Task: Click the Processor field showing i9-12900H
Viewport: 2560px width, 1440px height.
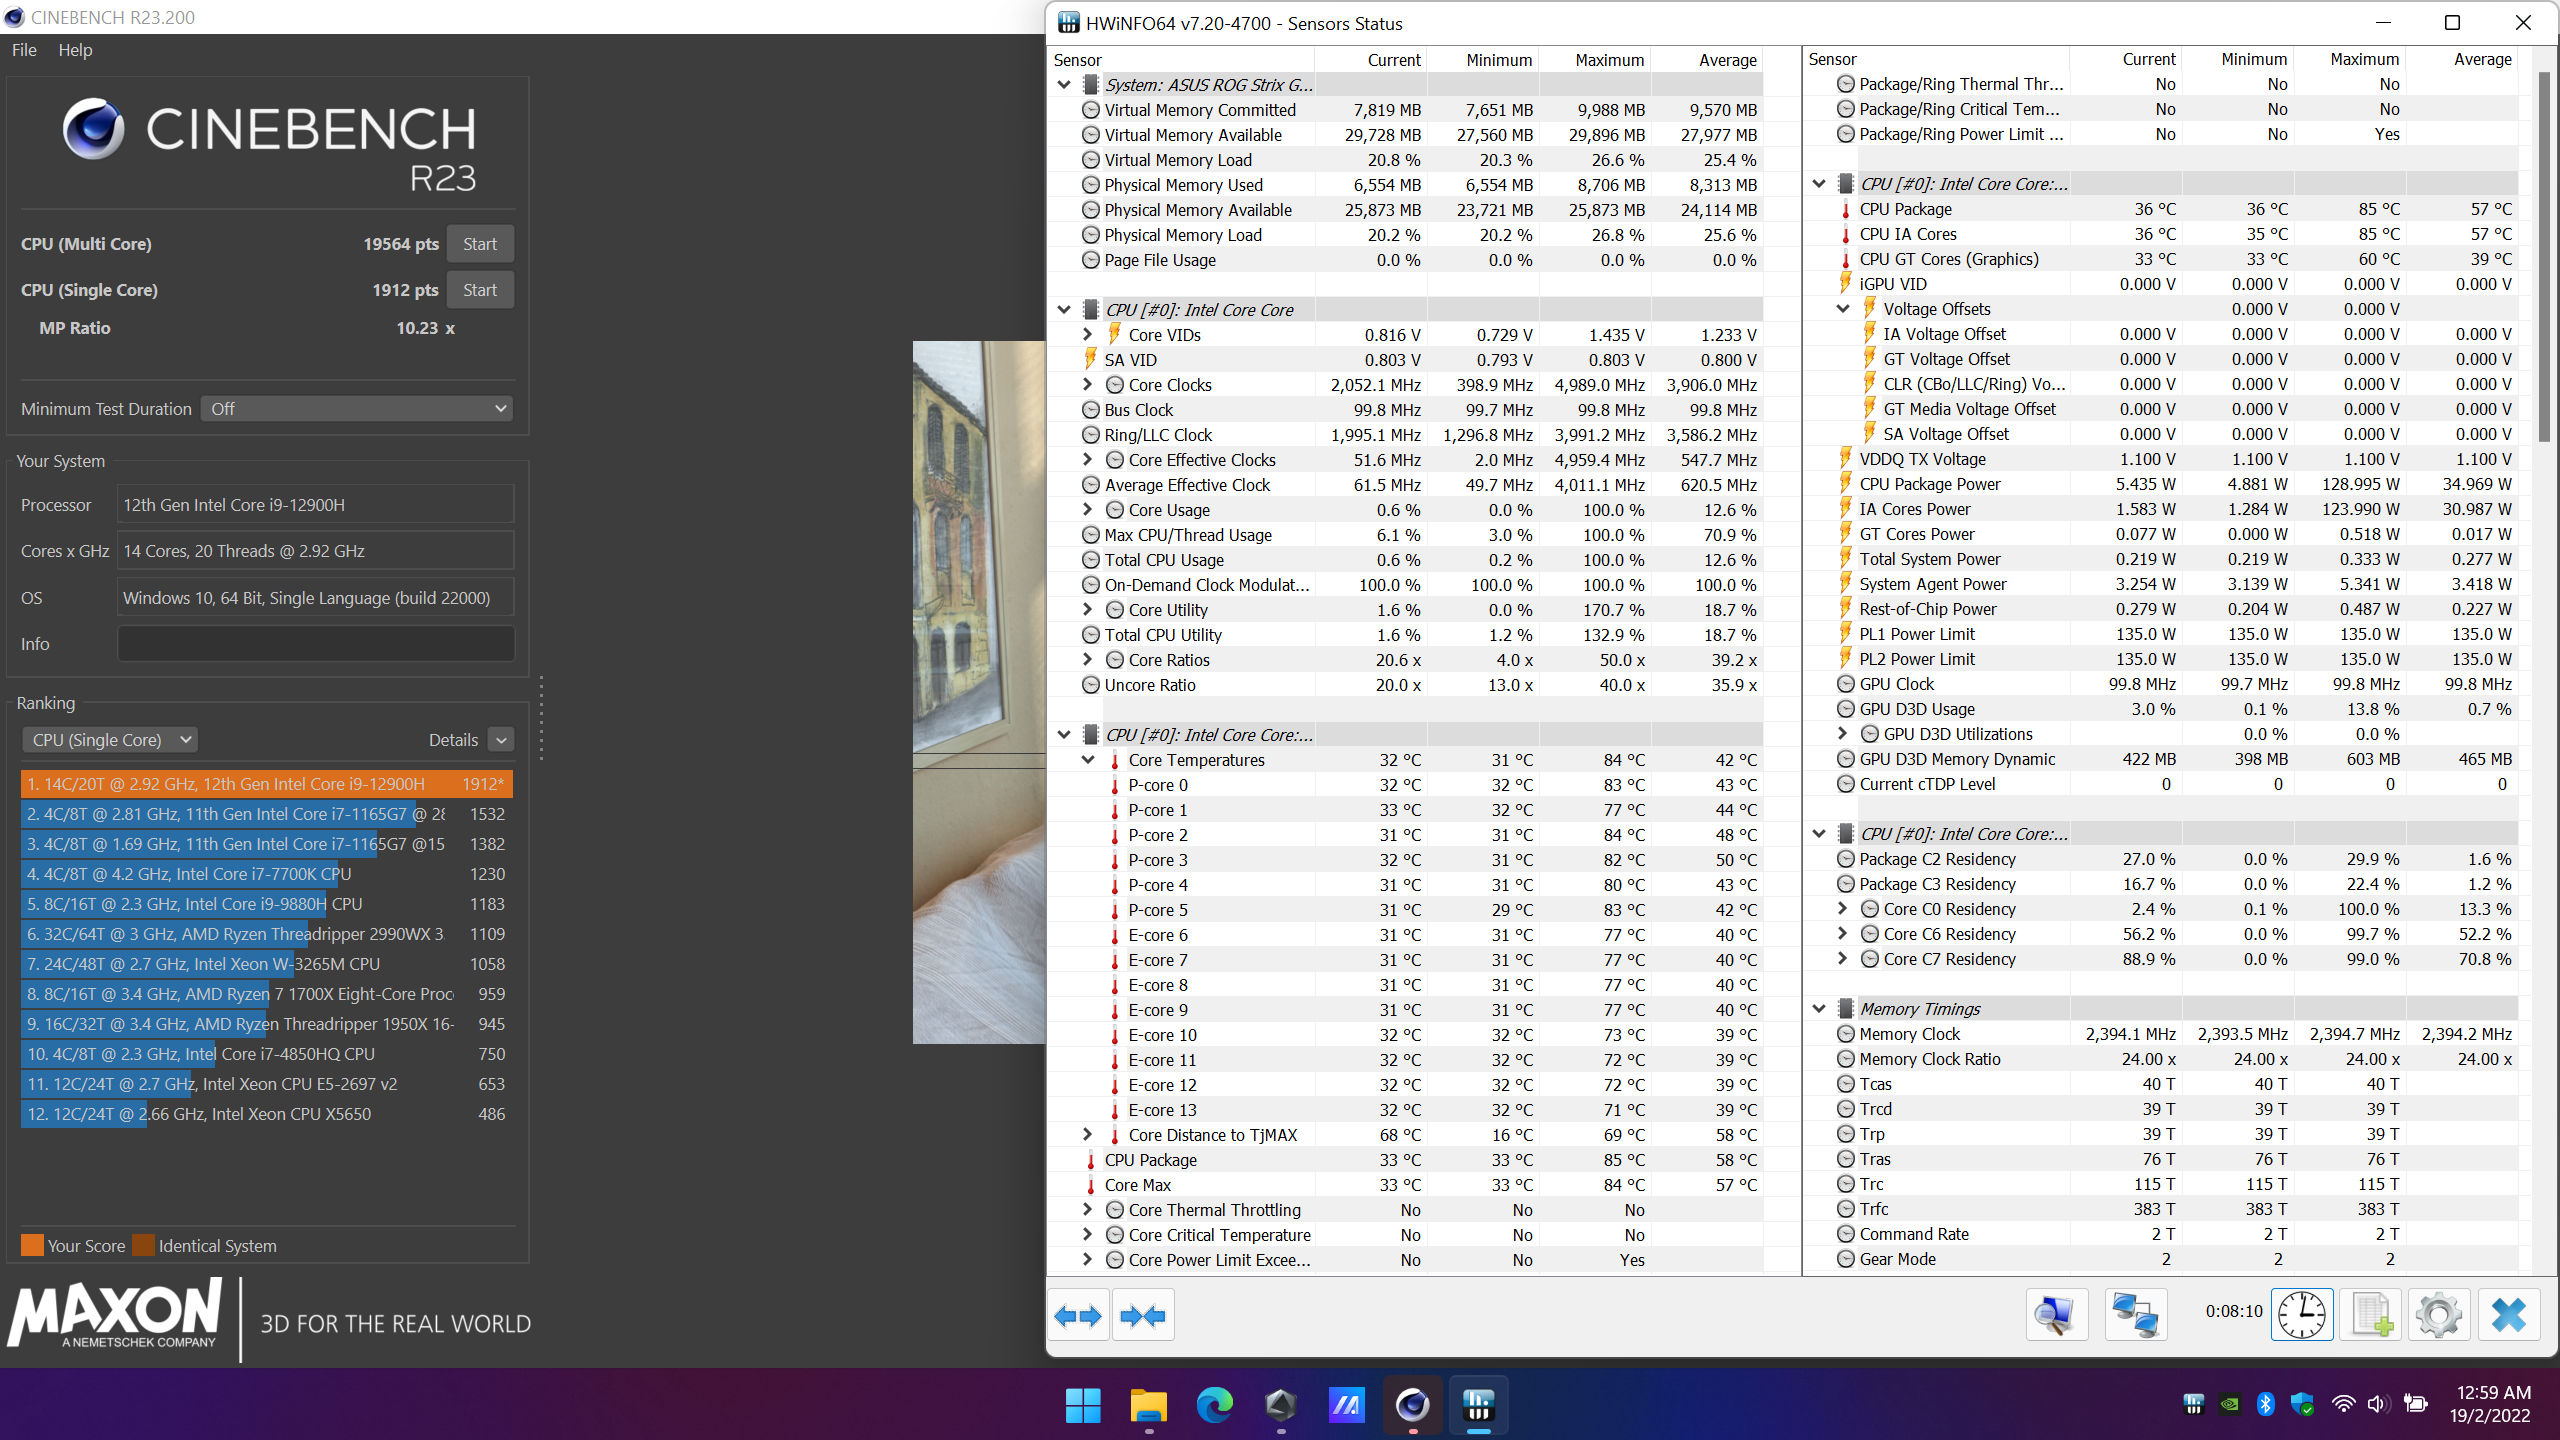Action: click(x=316, y=505)
